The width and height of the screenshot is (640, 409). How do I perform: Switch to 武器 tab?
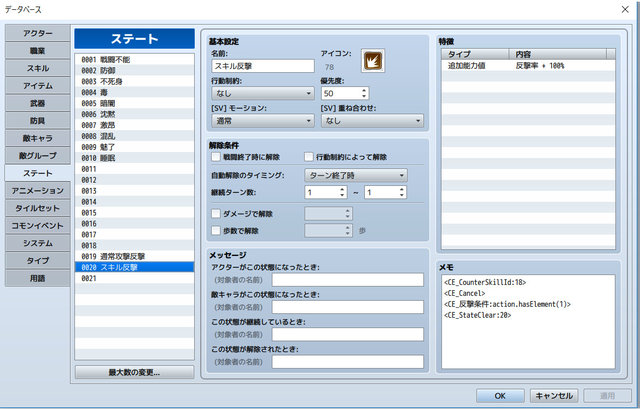click(x=38, y=103)
